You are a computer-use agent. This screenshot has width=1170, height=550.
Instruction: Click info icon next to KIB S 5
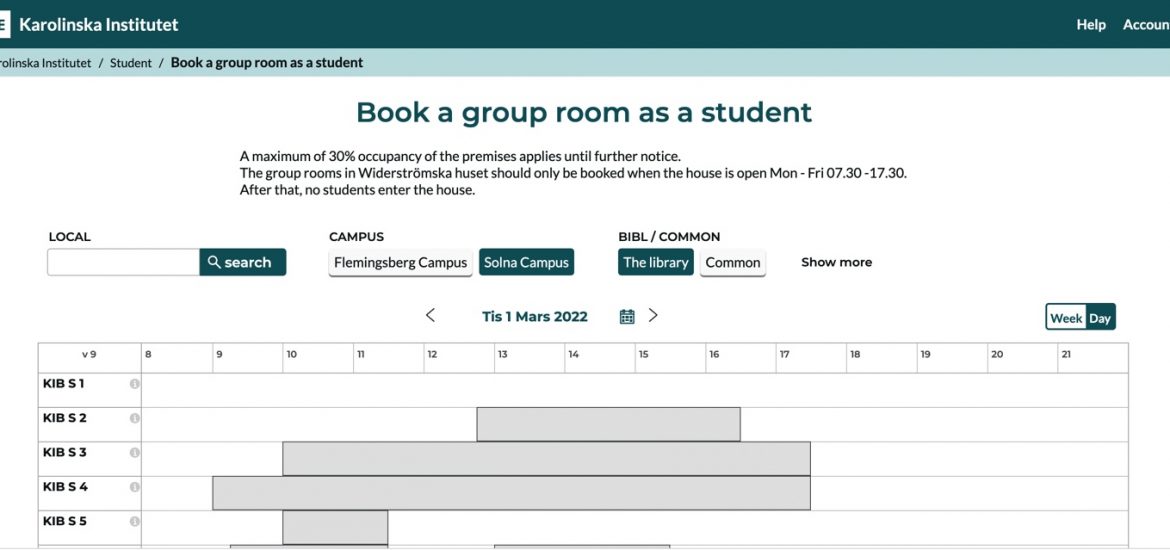pos(134,522)
